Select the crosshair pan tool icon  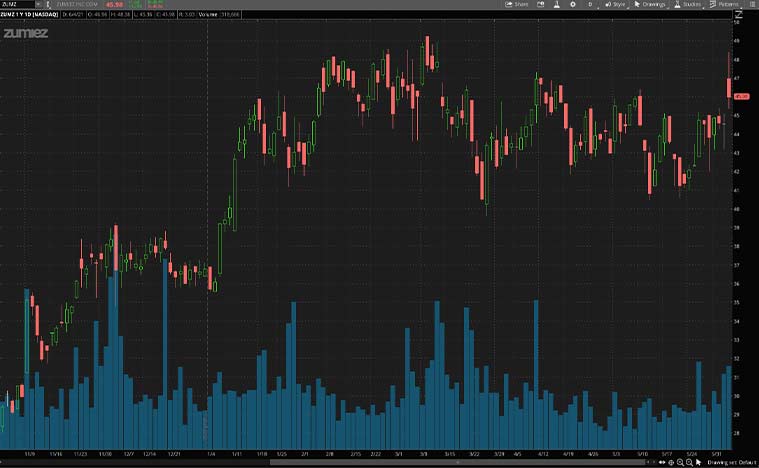pos(669,462)
